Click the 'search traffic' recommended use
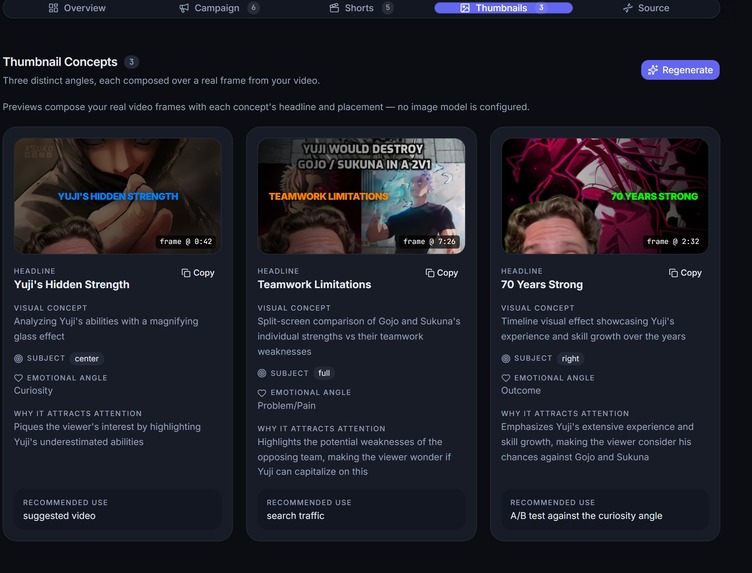Viewport: 752px width, 573px height. [x=295, y=516]
